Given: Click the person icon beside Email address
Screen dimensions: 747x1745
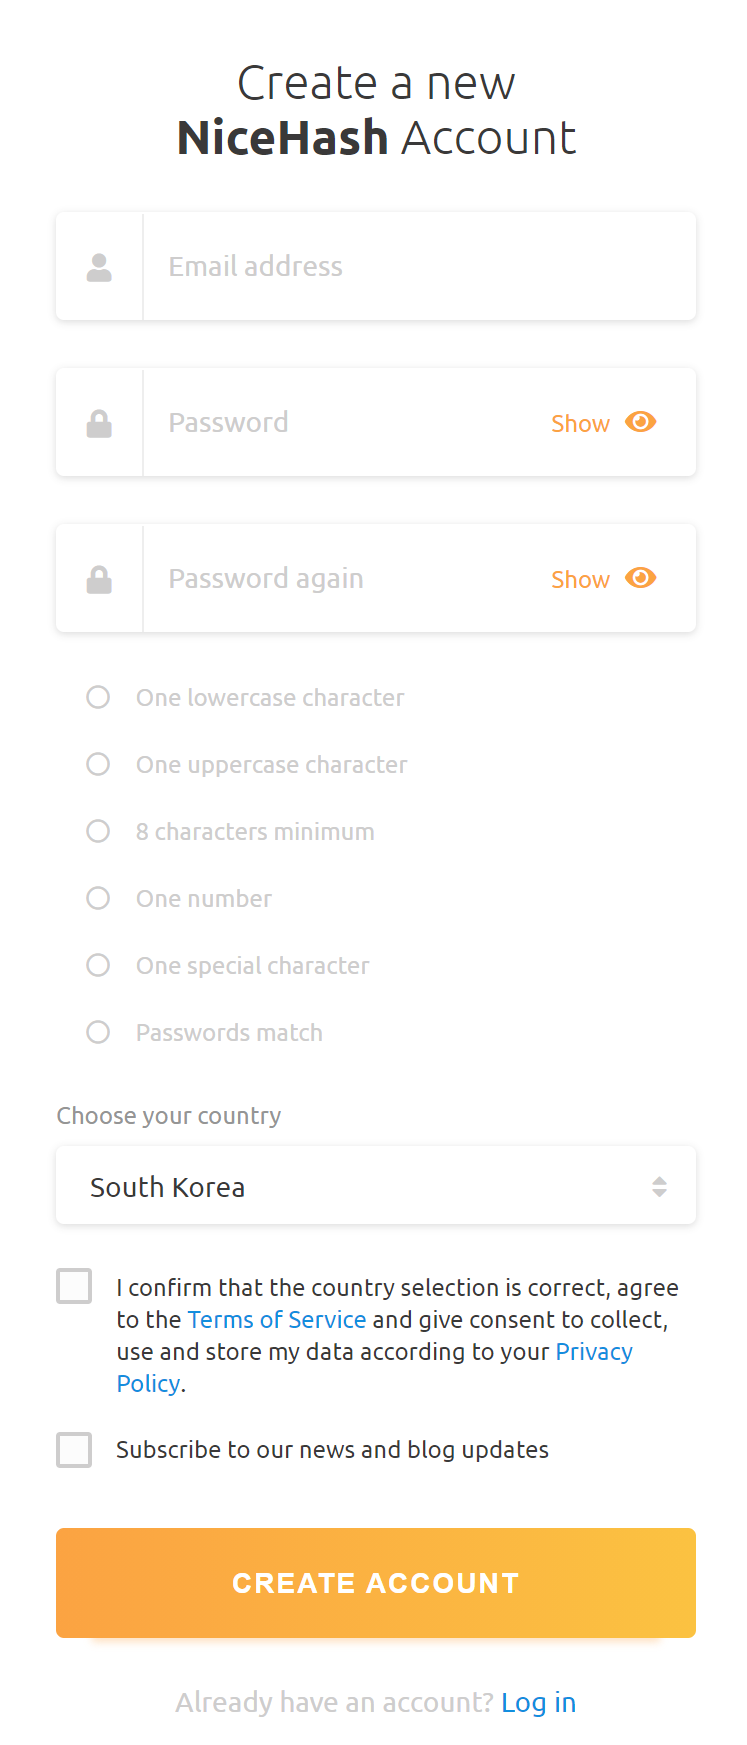Looking at the screenshot, I should click(98, 265).
